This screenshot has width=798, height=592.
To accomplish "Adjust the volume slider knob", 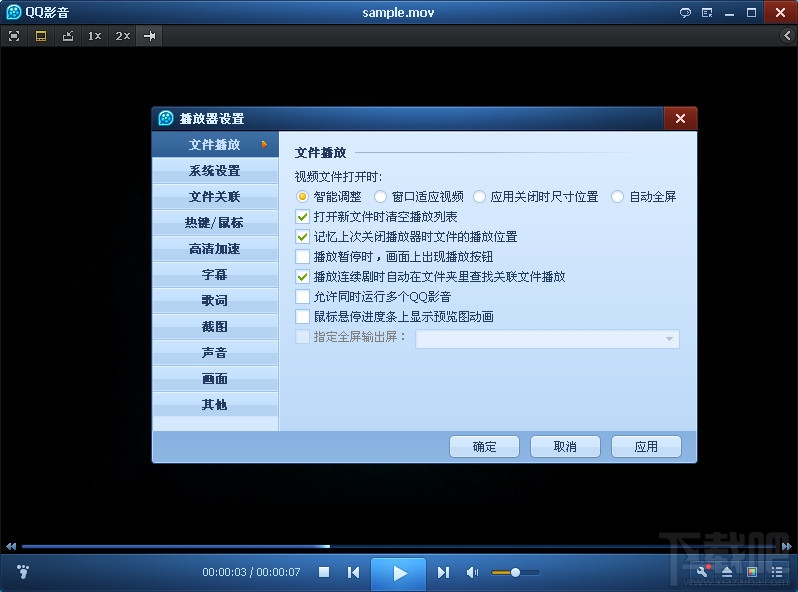I will click(x=515, y=573).
